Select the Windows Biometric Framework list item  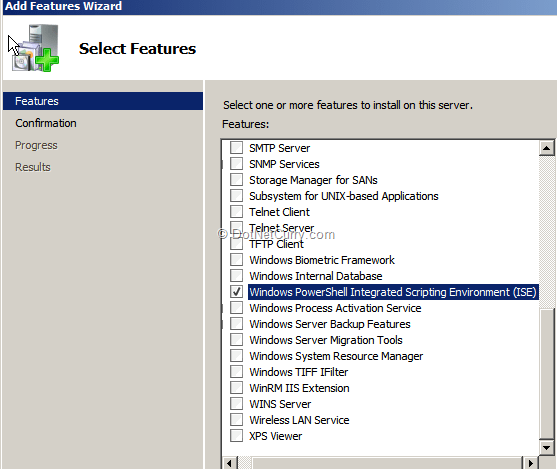tap(321, 260)
